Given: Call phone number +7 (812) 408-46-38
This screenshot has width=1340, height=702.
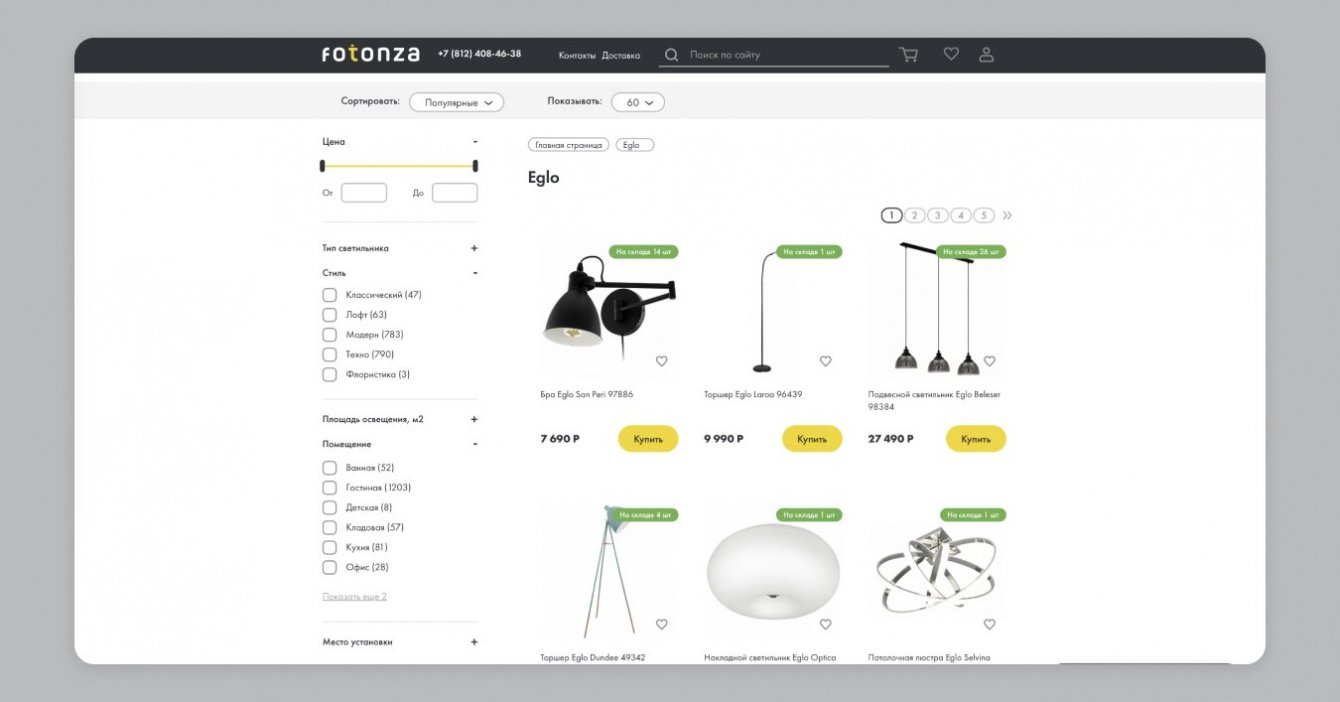Looking at the screenshot, I should [479, 54].
